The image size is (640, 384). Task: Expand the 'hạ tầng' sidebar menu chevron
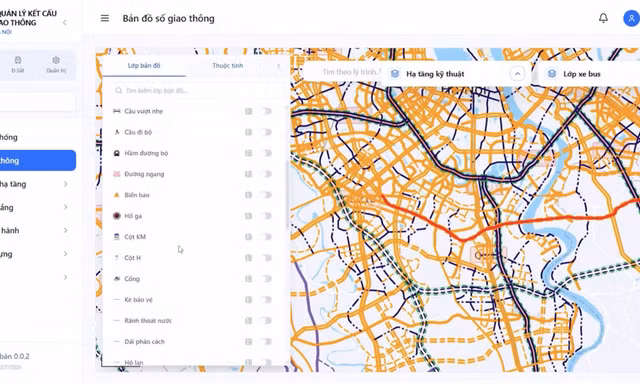65,184
